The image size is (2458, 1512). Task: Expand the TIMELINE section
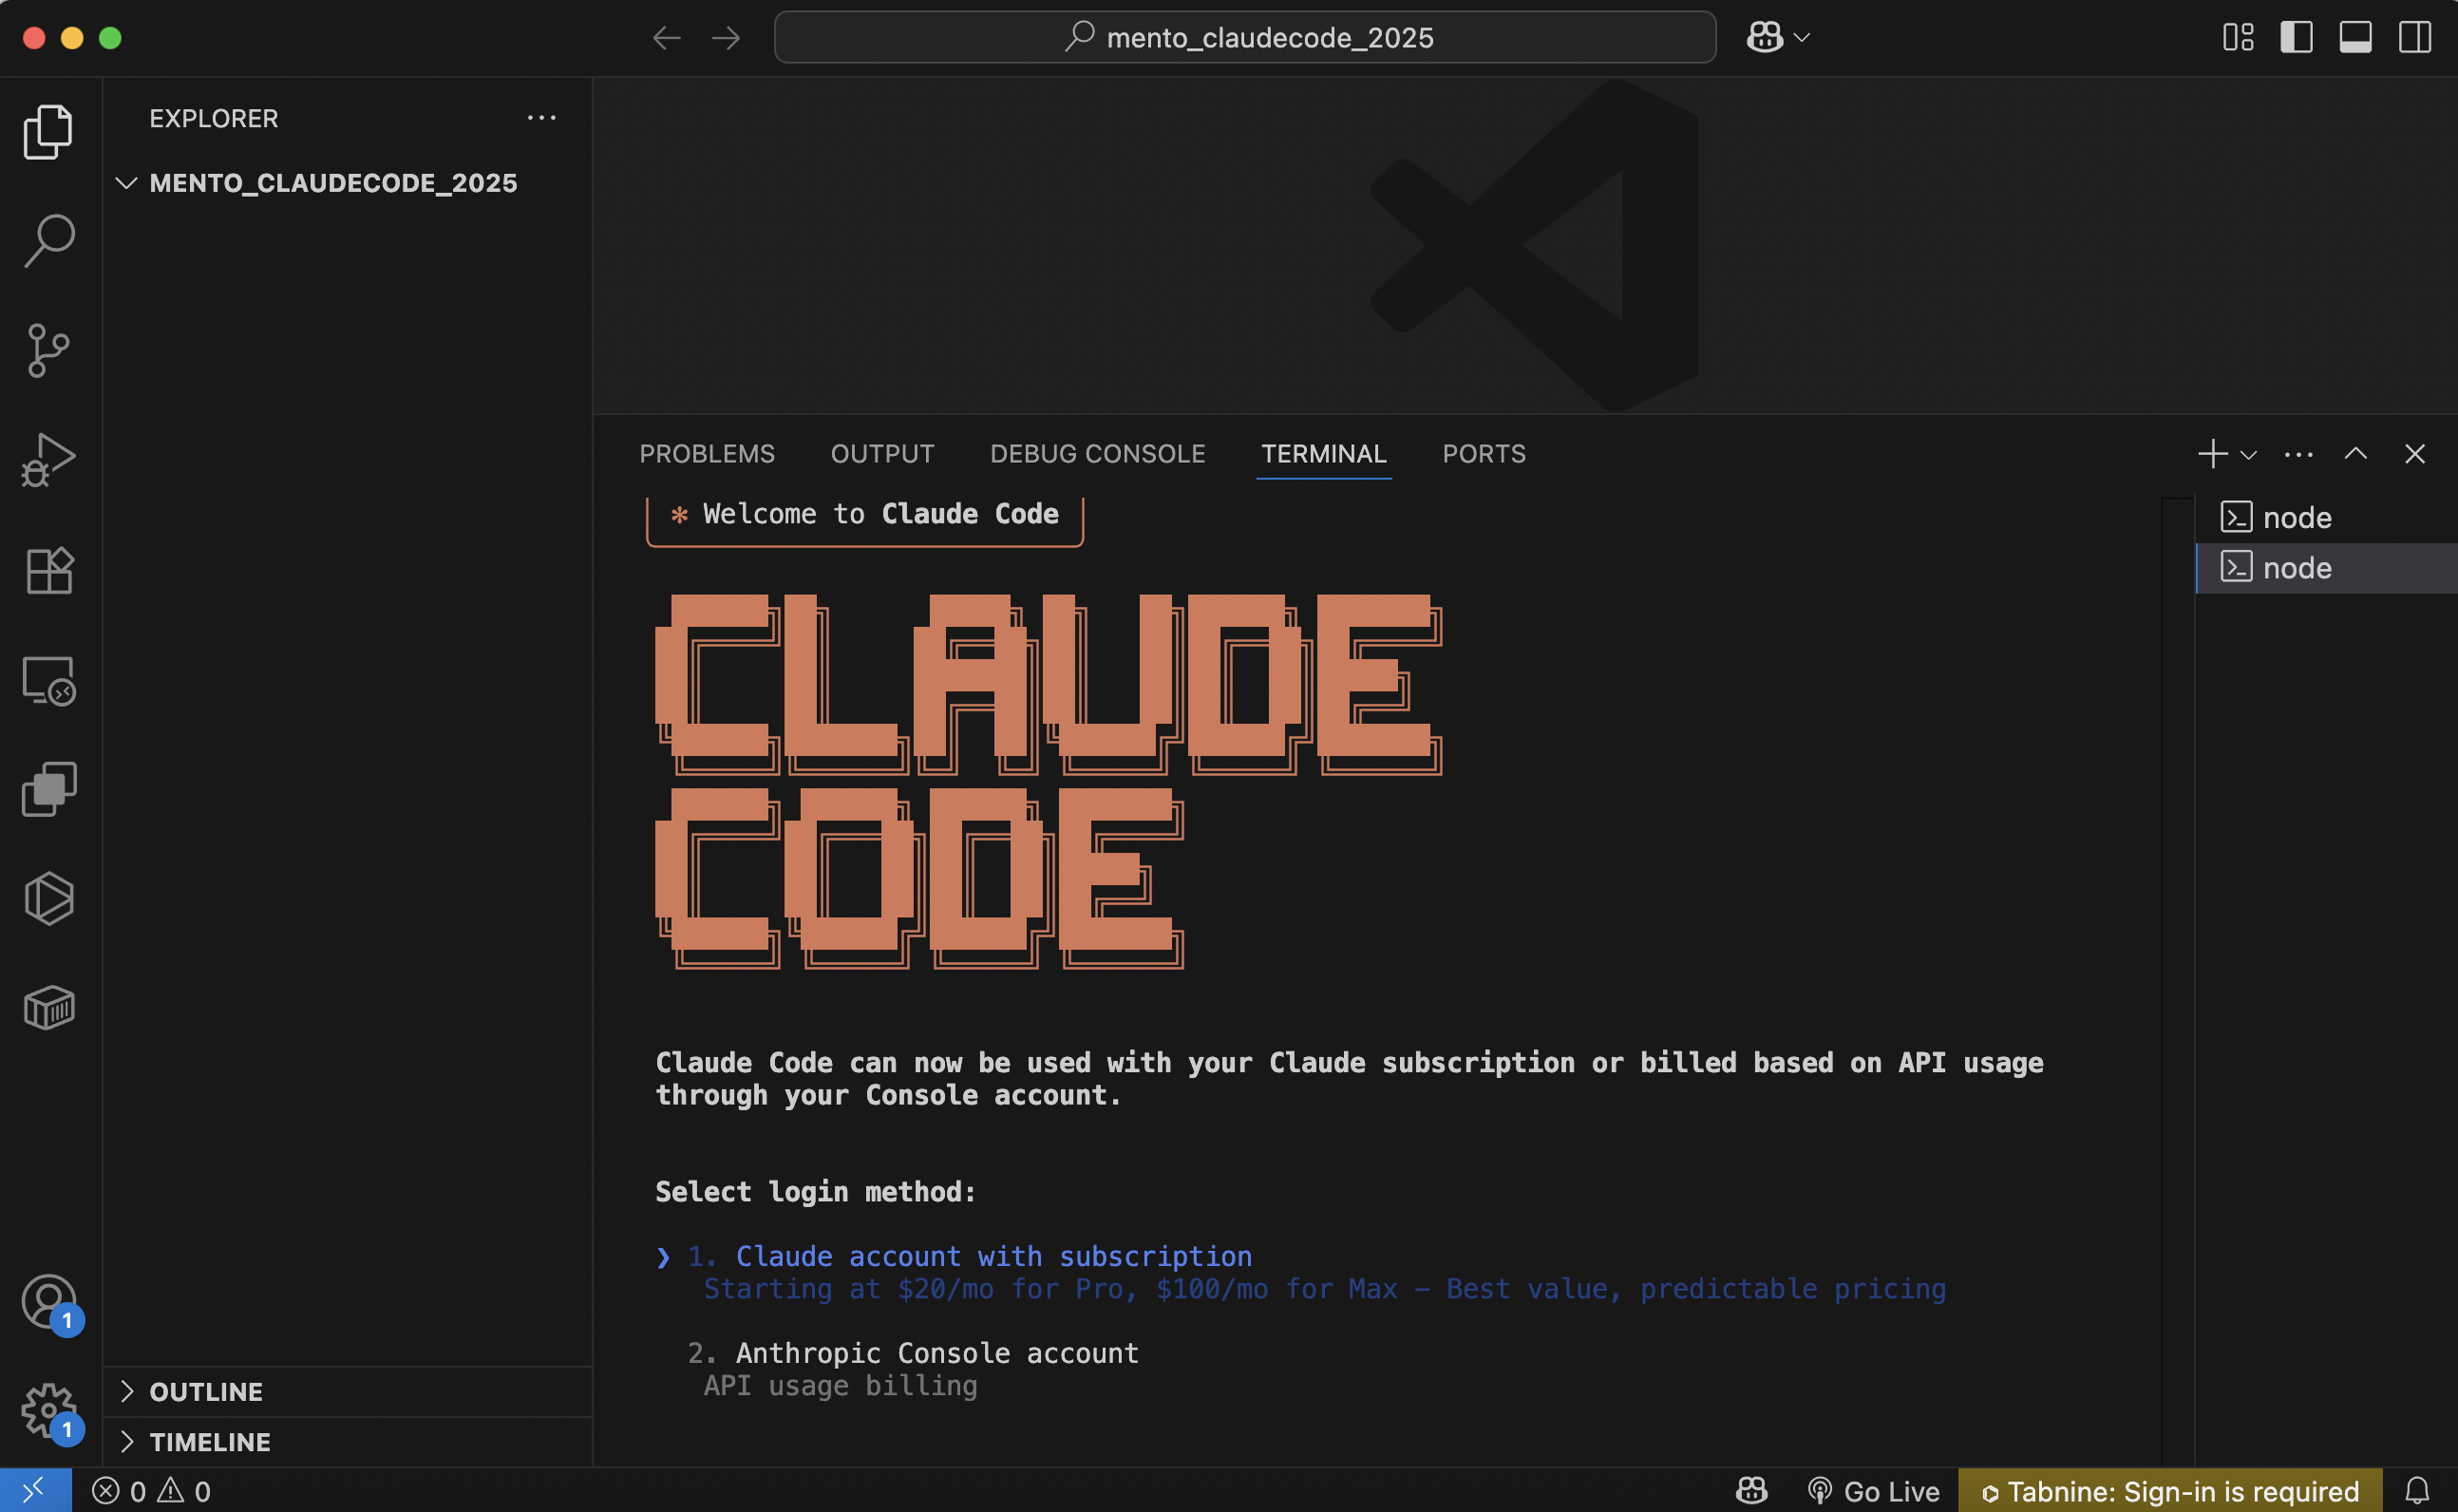(x=210, y=1442)
